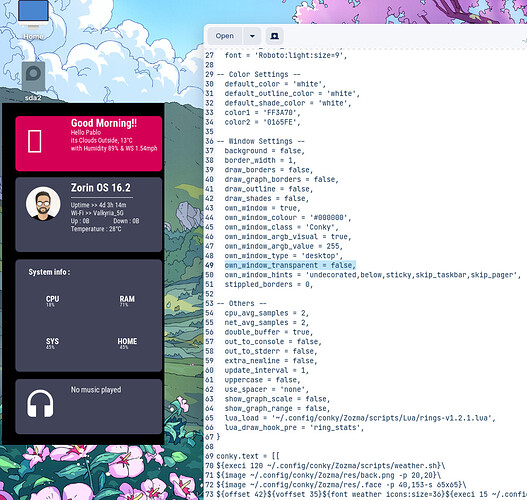Click show_graph_scale = false line

point(277,399)
